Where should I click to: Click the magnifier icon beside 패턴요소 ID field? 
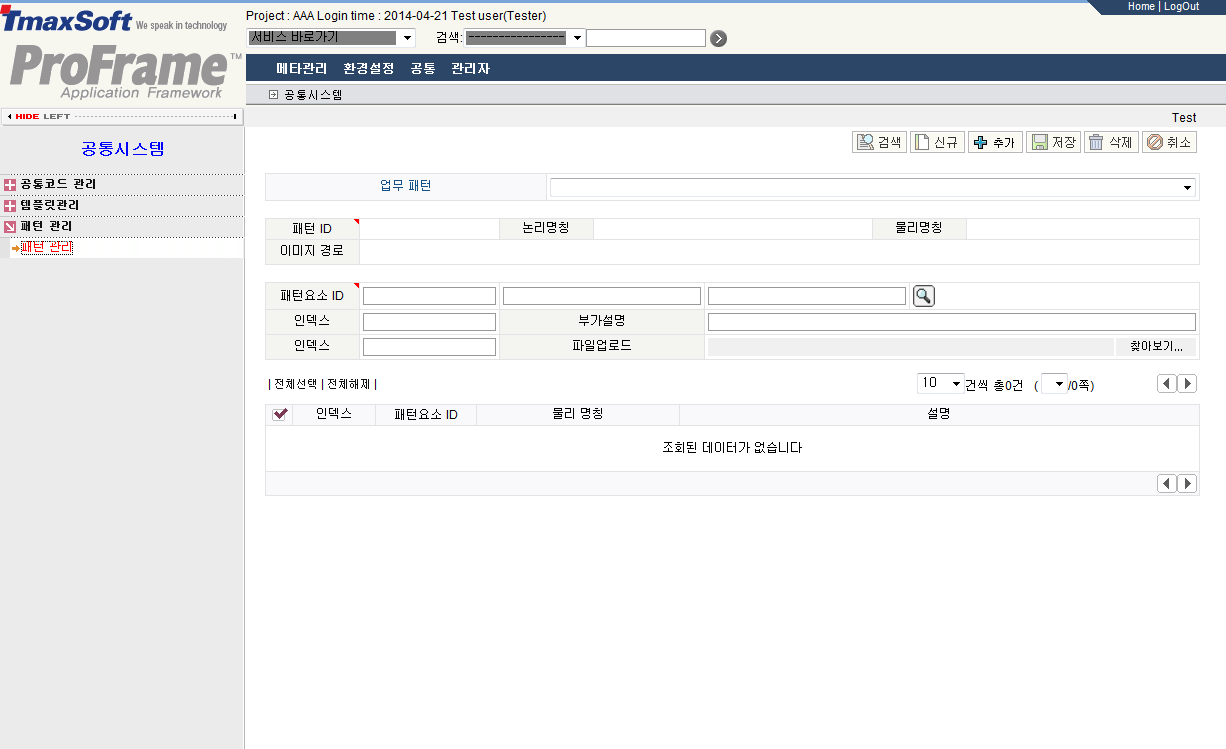click(923, 295)
